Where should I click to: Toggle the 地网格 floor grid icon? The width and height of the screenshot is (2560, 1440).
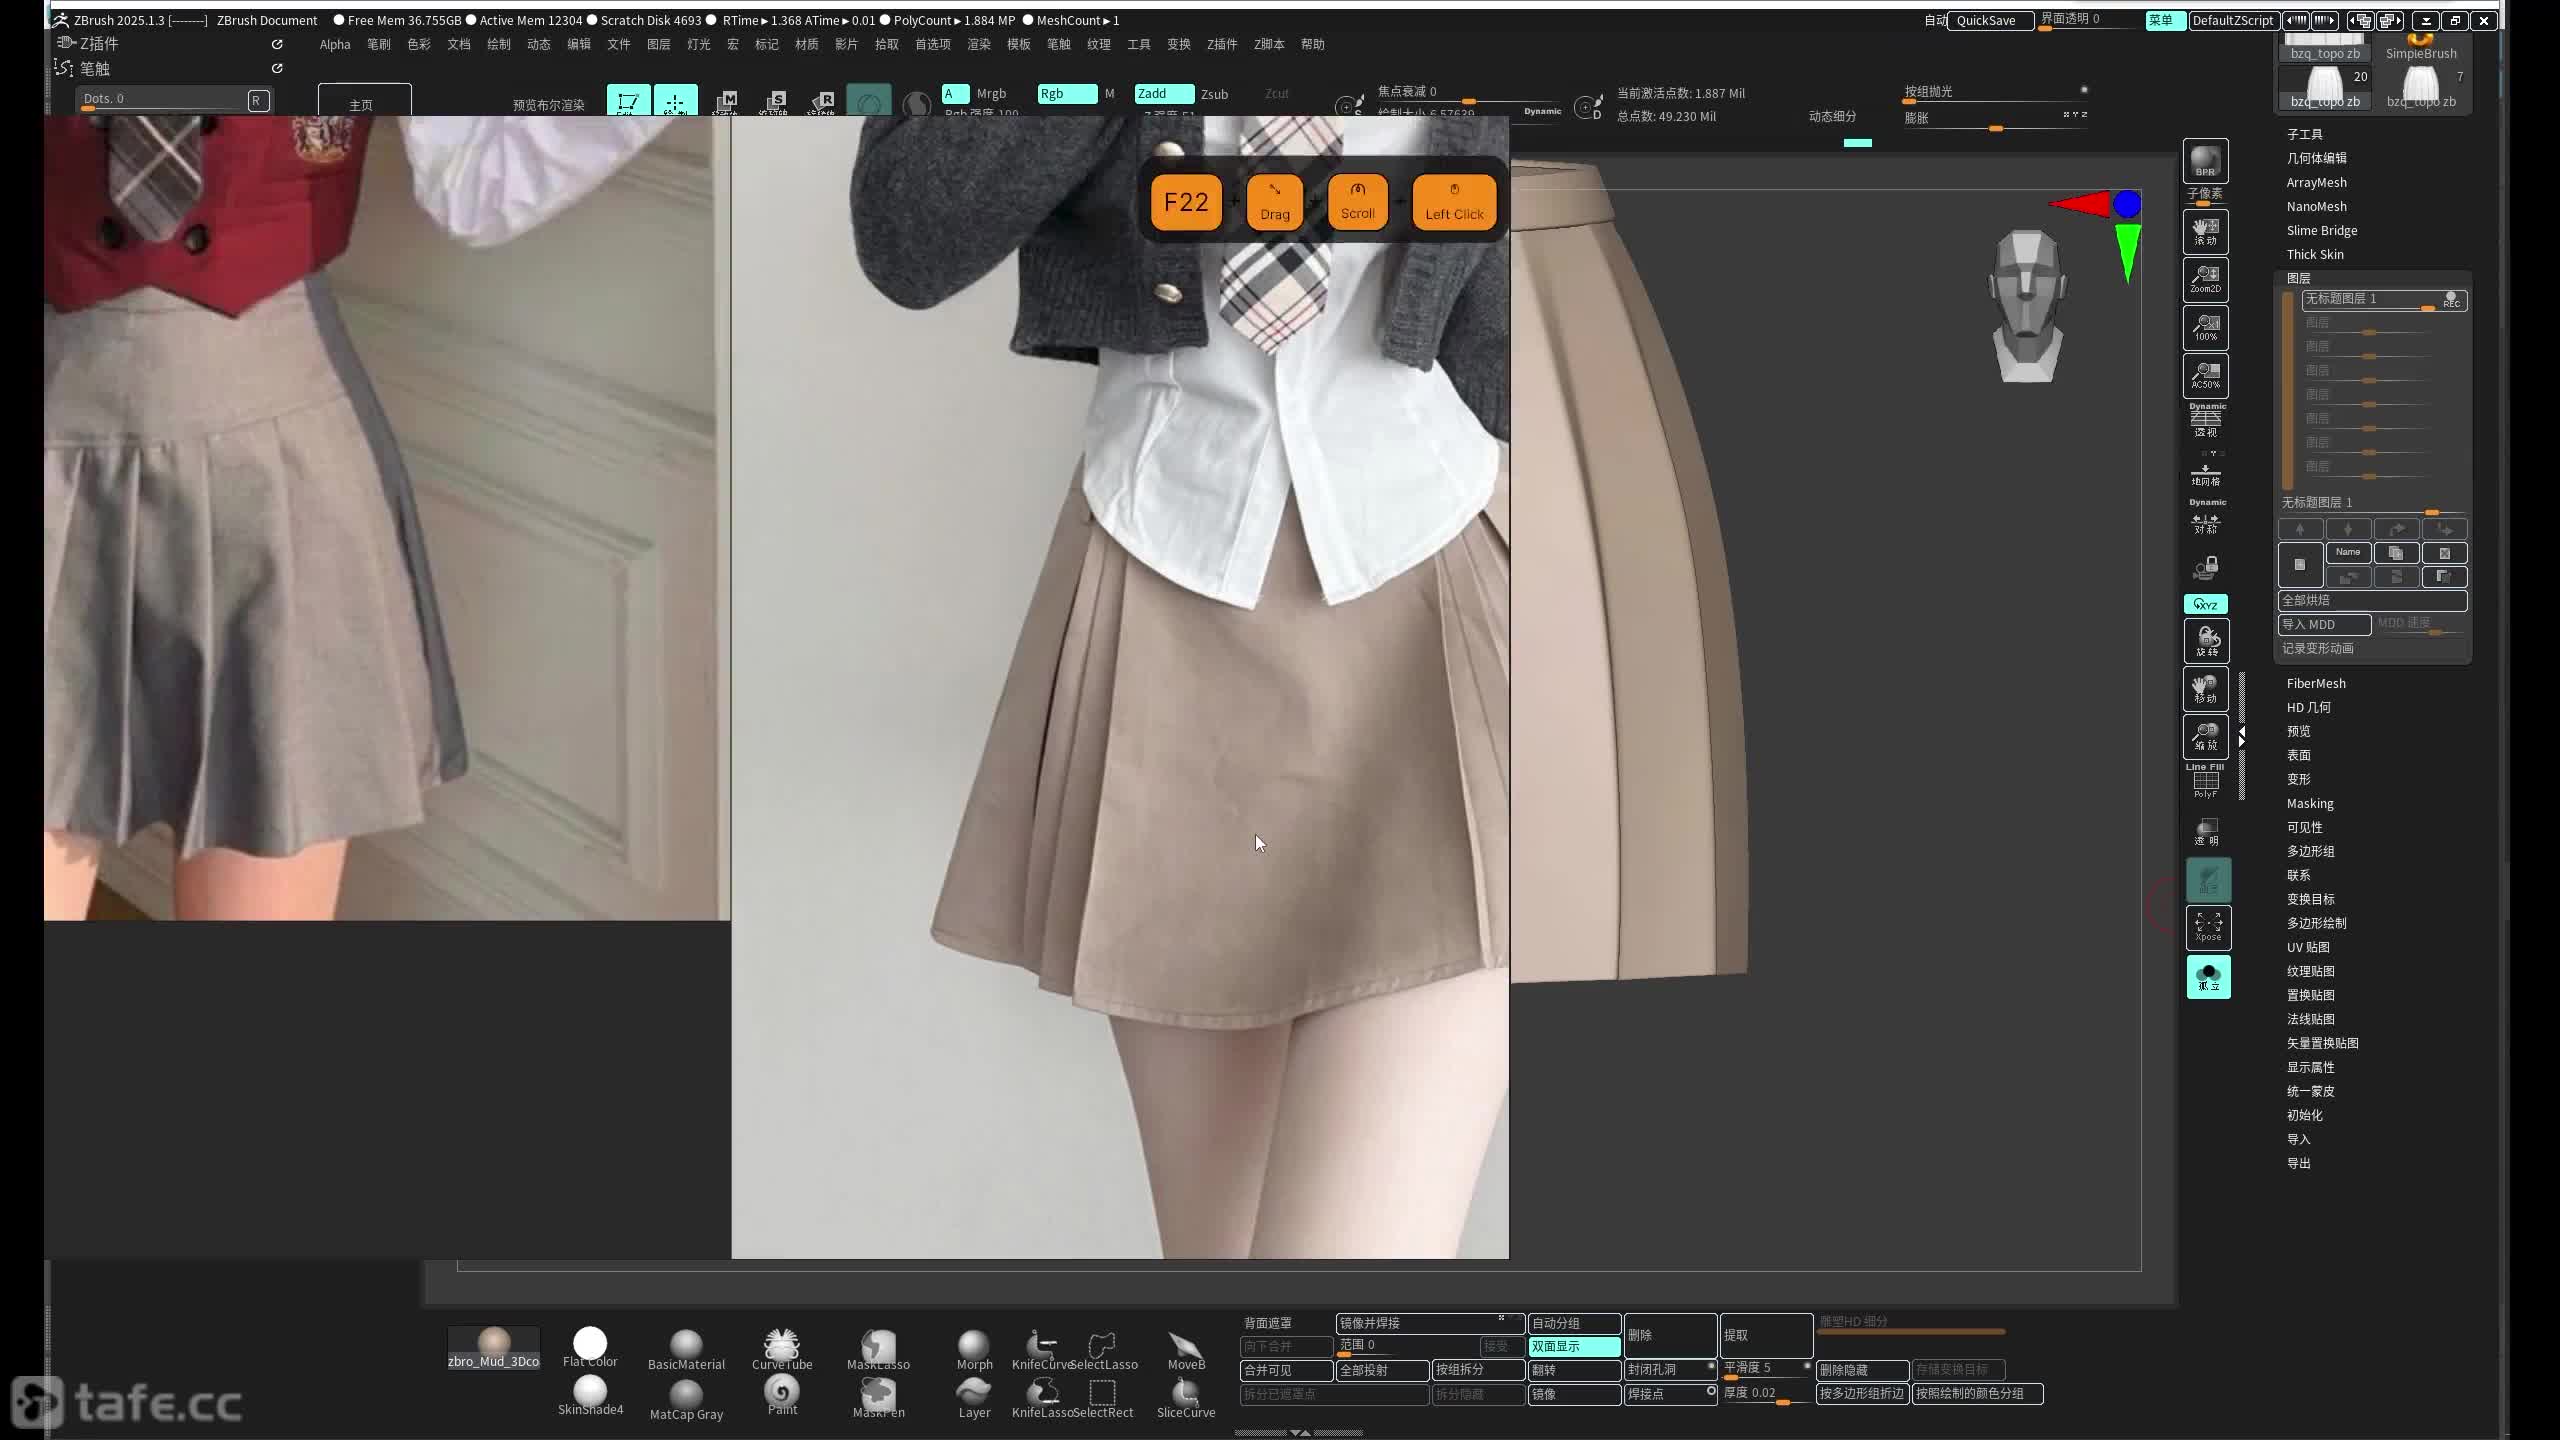tap(2205, 474)
